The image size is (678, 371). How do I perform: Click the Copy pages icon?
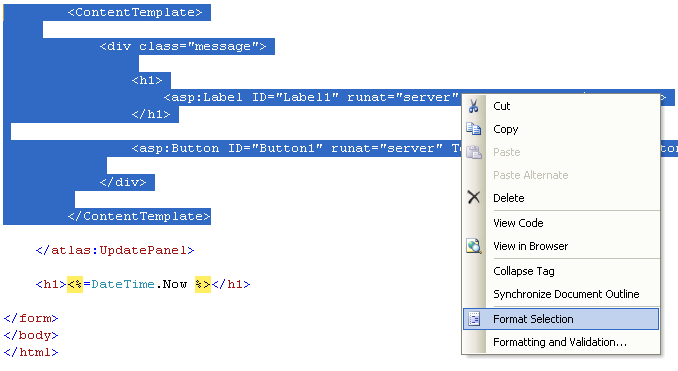click(473, 129)
